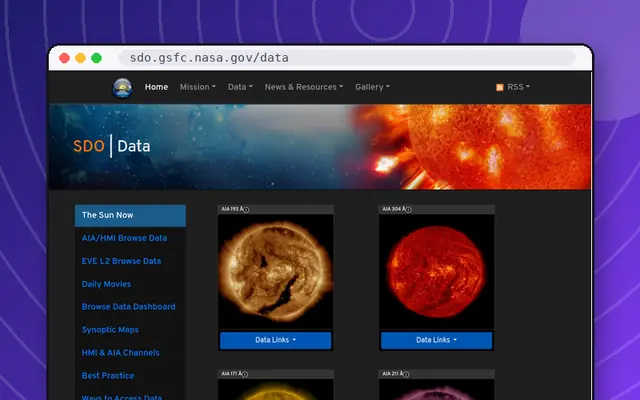
Task: Expand the News & Resources dropdown
Action: 304,87
